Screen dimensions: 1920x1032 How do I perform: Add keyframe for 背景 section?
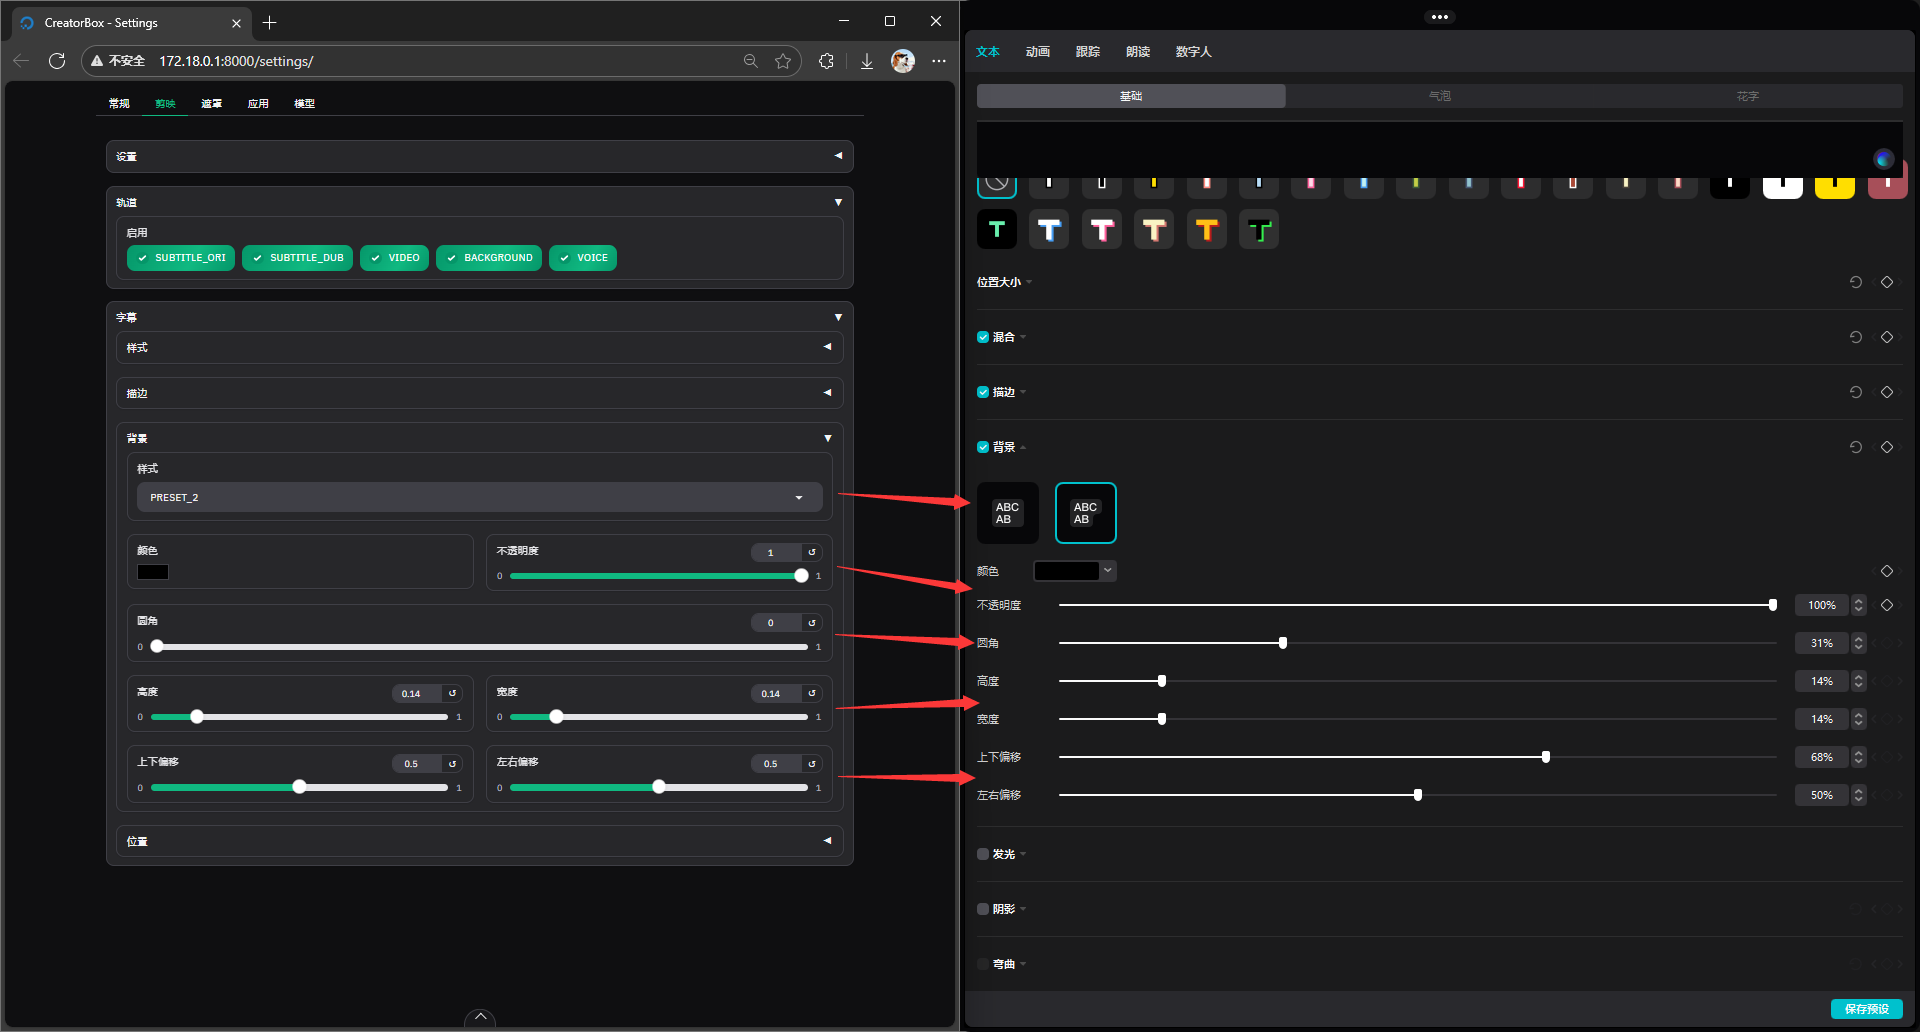(x=1887, y=447)
